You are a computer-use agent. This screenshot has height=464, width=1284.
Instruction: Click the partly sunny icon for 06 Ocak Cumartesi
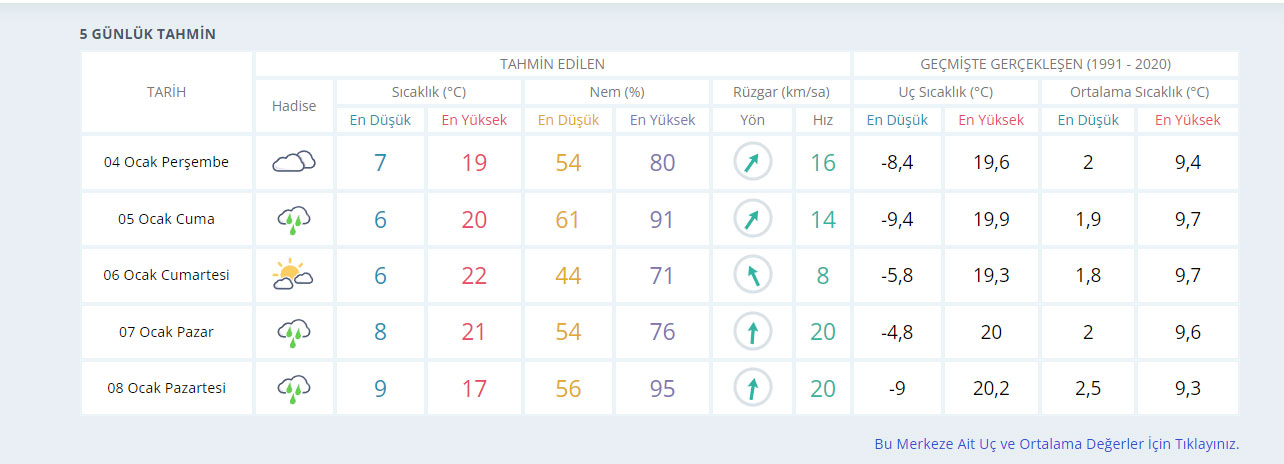coord(293,275)
